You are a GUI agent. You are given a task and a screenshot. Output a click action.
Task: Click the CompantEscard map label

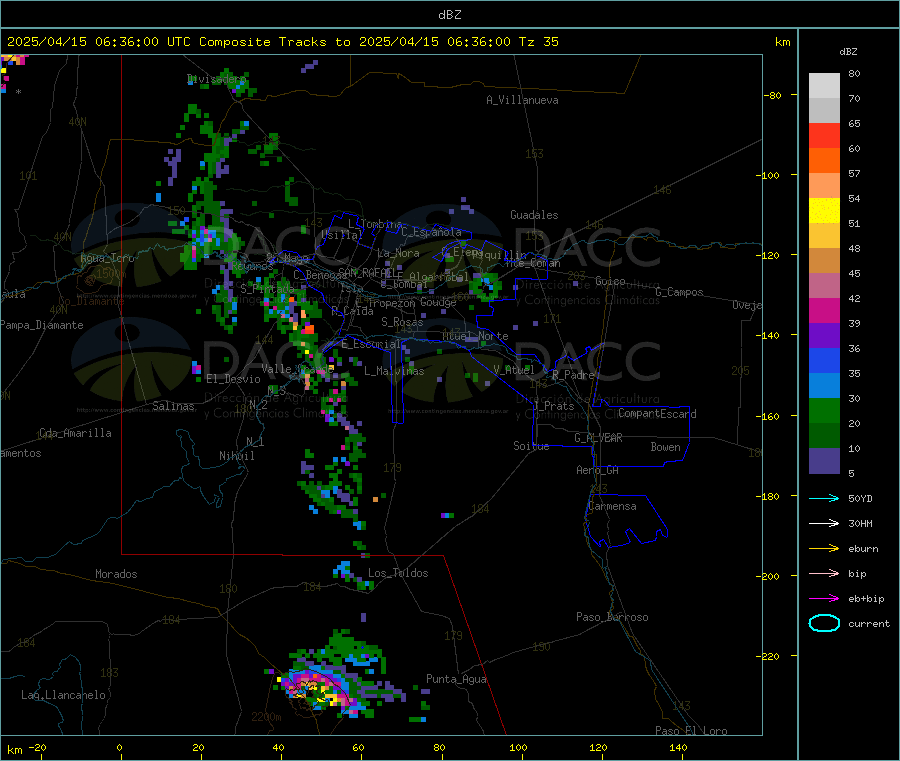657,413
